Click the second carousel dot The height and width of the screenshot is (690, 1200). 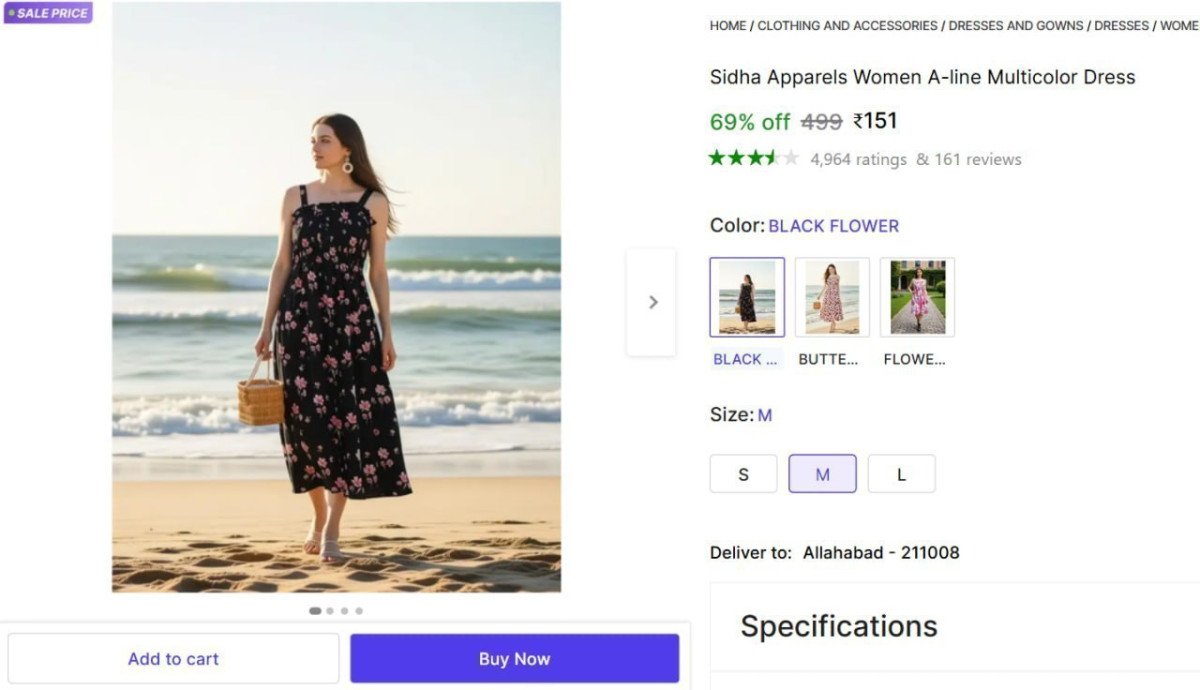(x=329, y=610)
